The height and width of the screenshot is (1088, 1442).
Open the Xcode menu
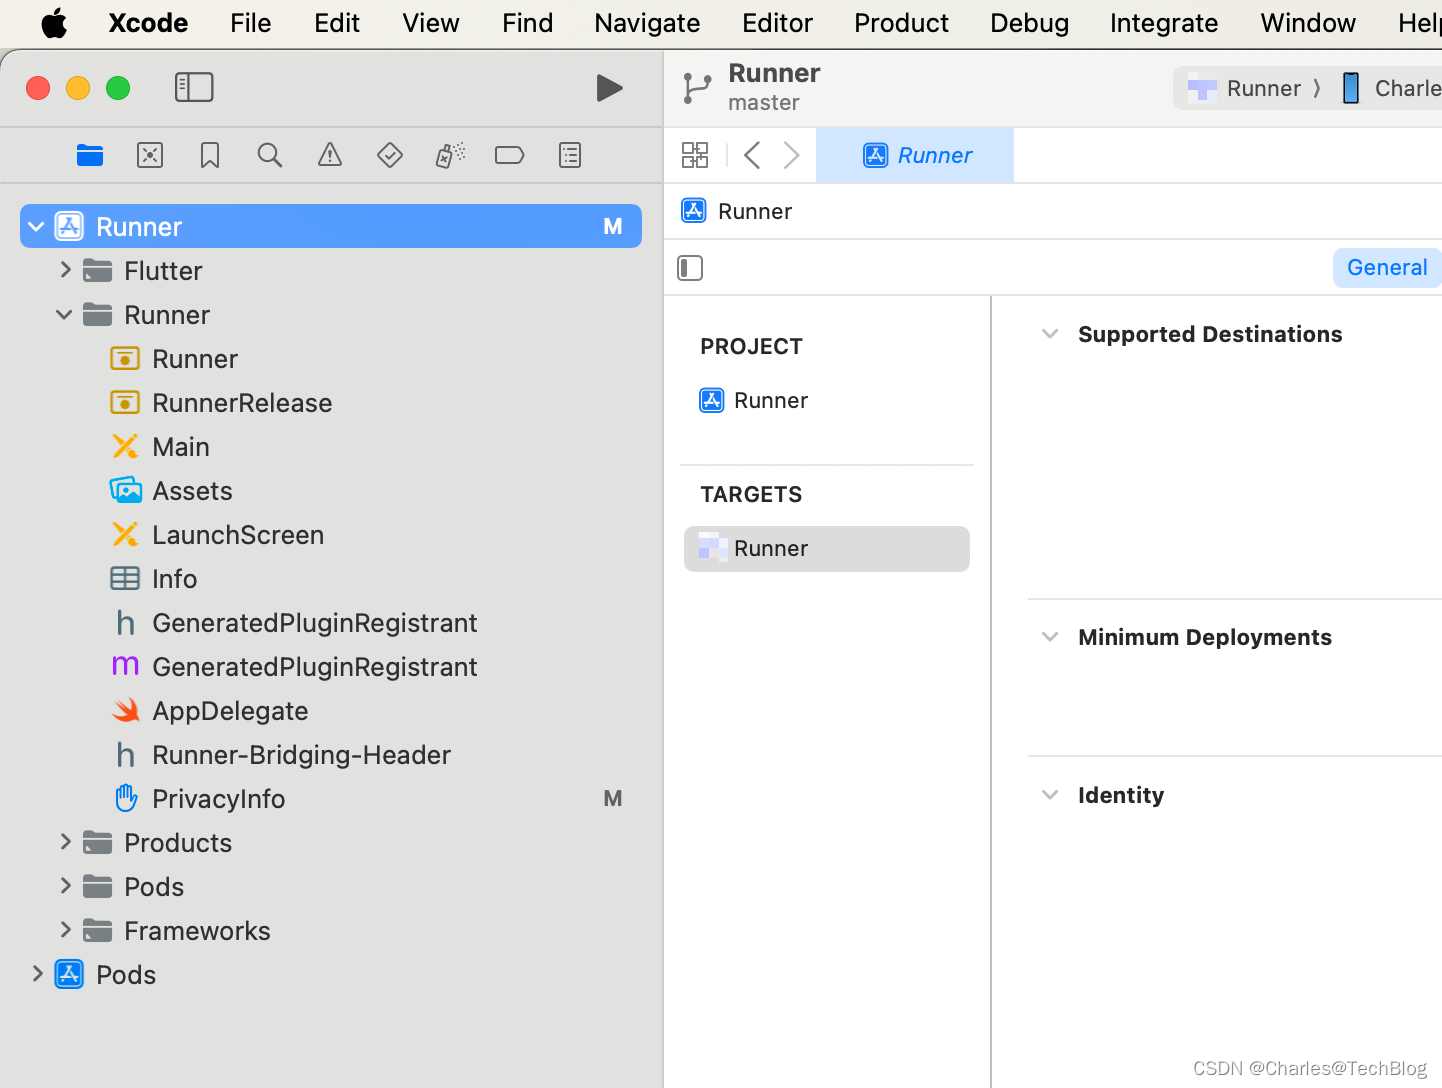(x=148, y=22)
